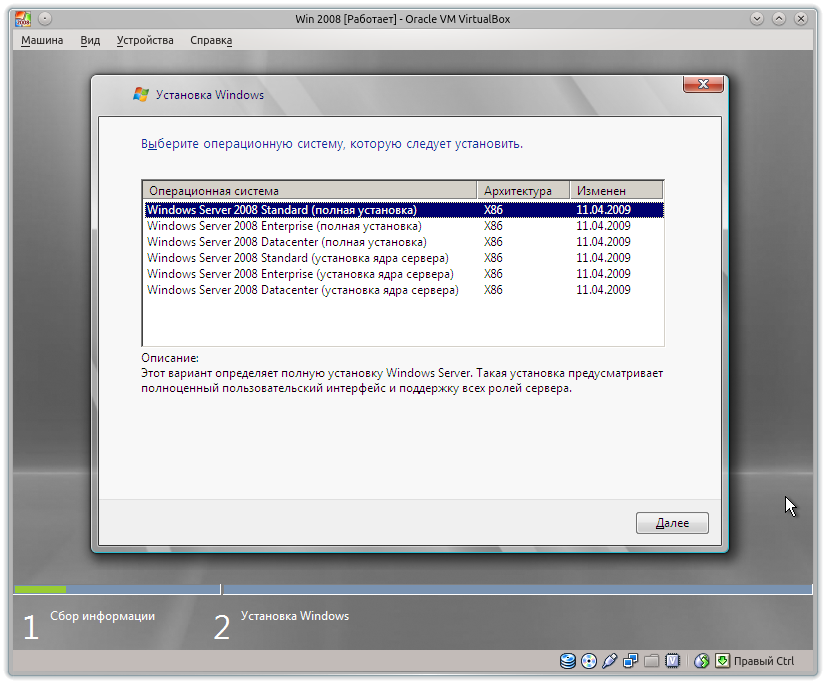Click the shared folders status icon
826x684 pixels.
tap(651, 660)
